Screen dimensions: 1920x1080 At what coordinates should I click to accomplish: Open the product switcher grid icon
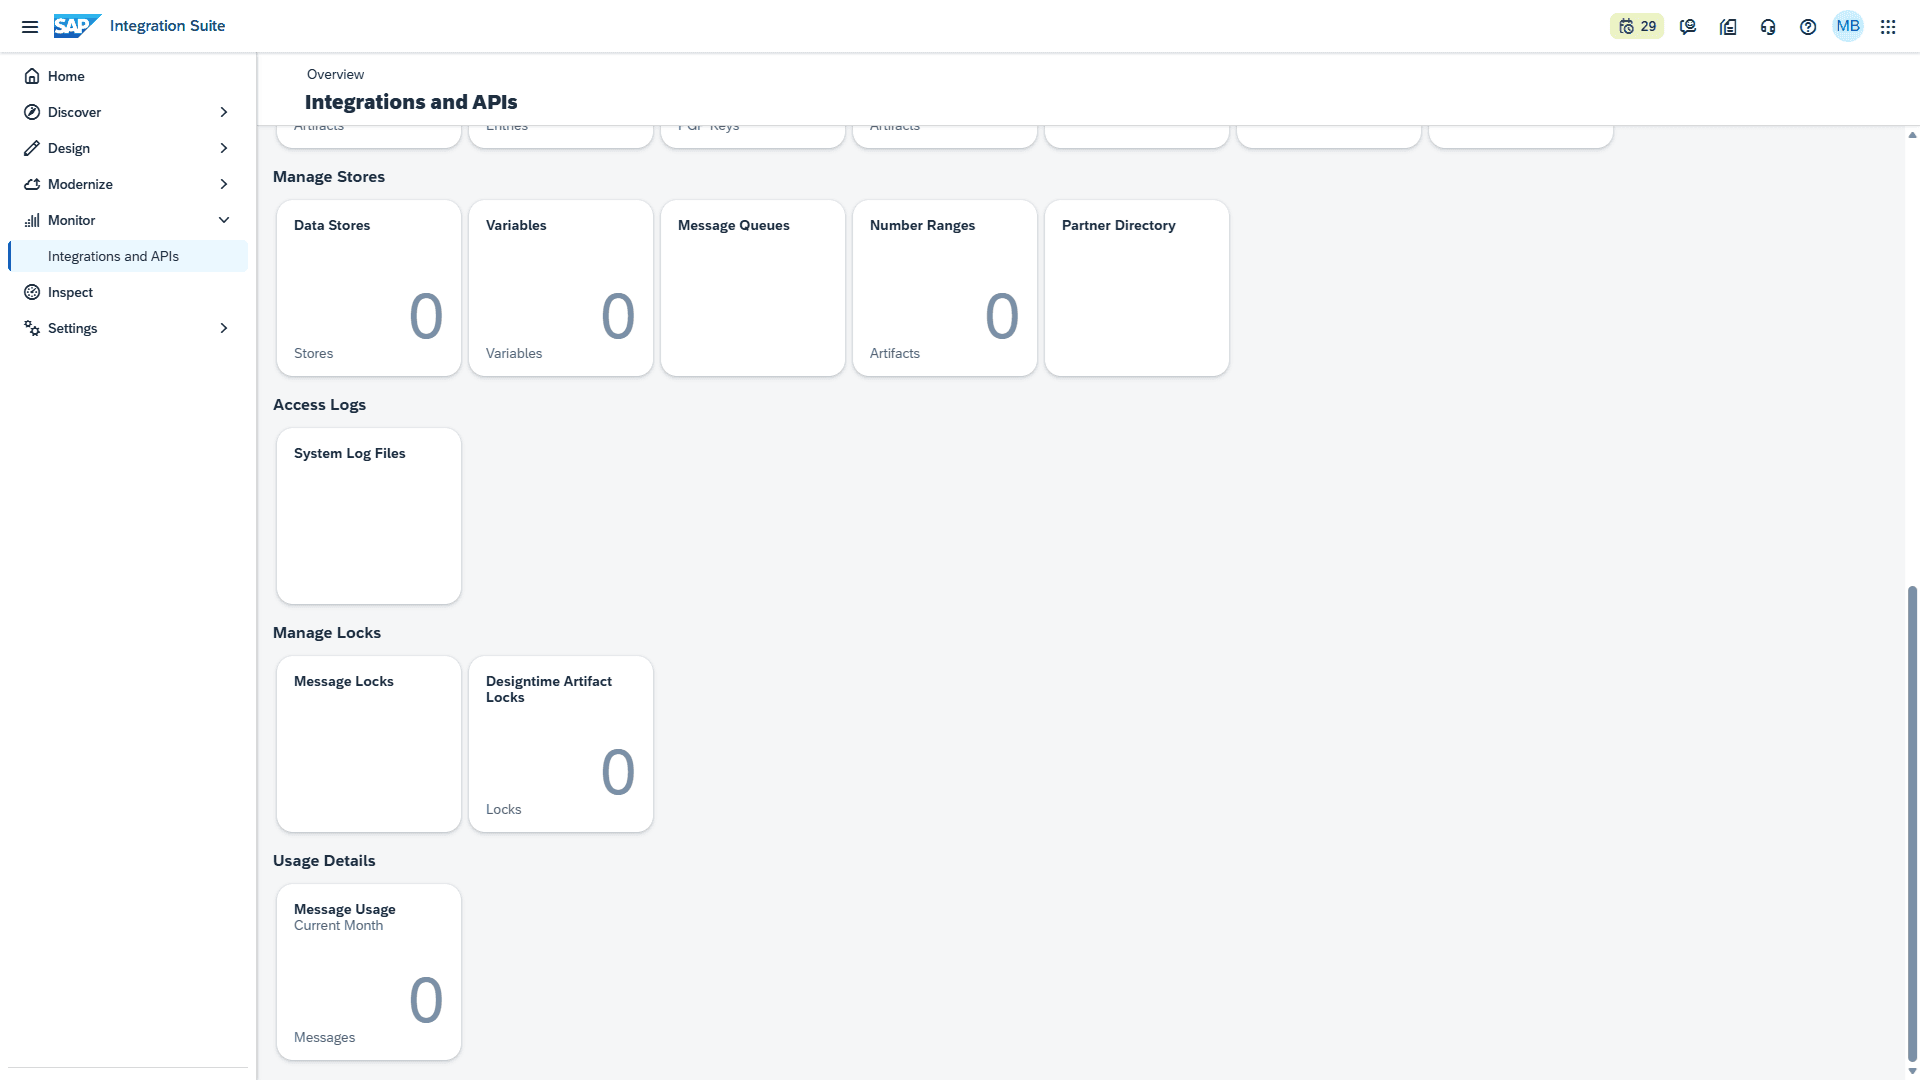1888,27
